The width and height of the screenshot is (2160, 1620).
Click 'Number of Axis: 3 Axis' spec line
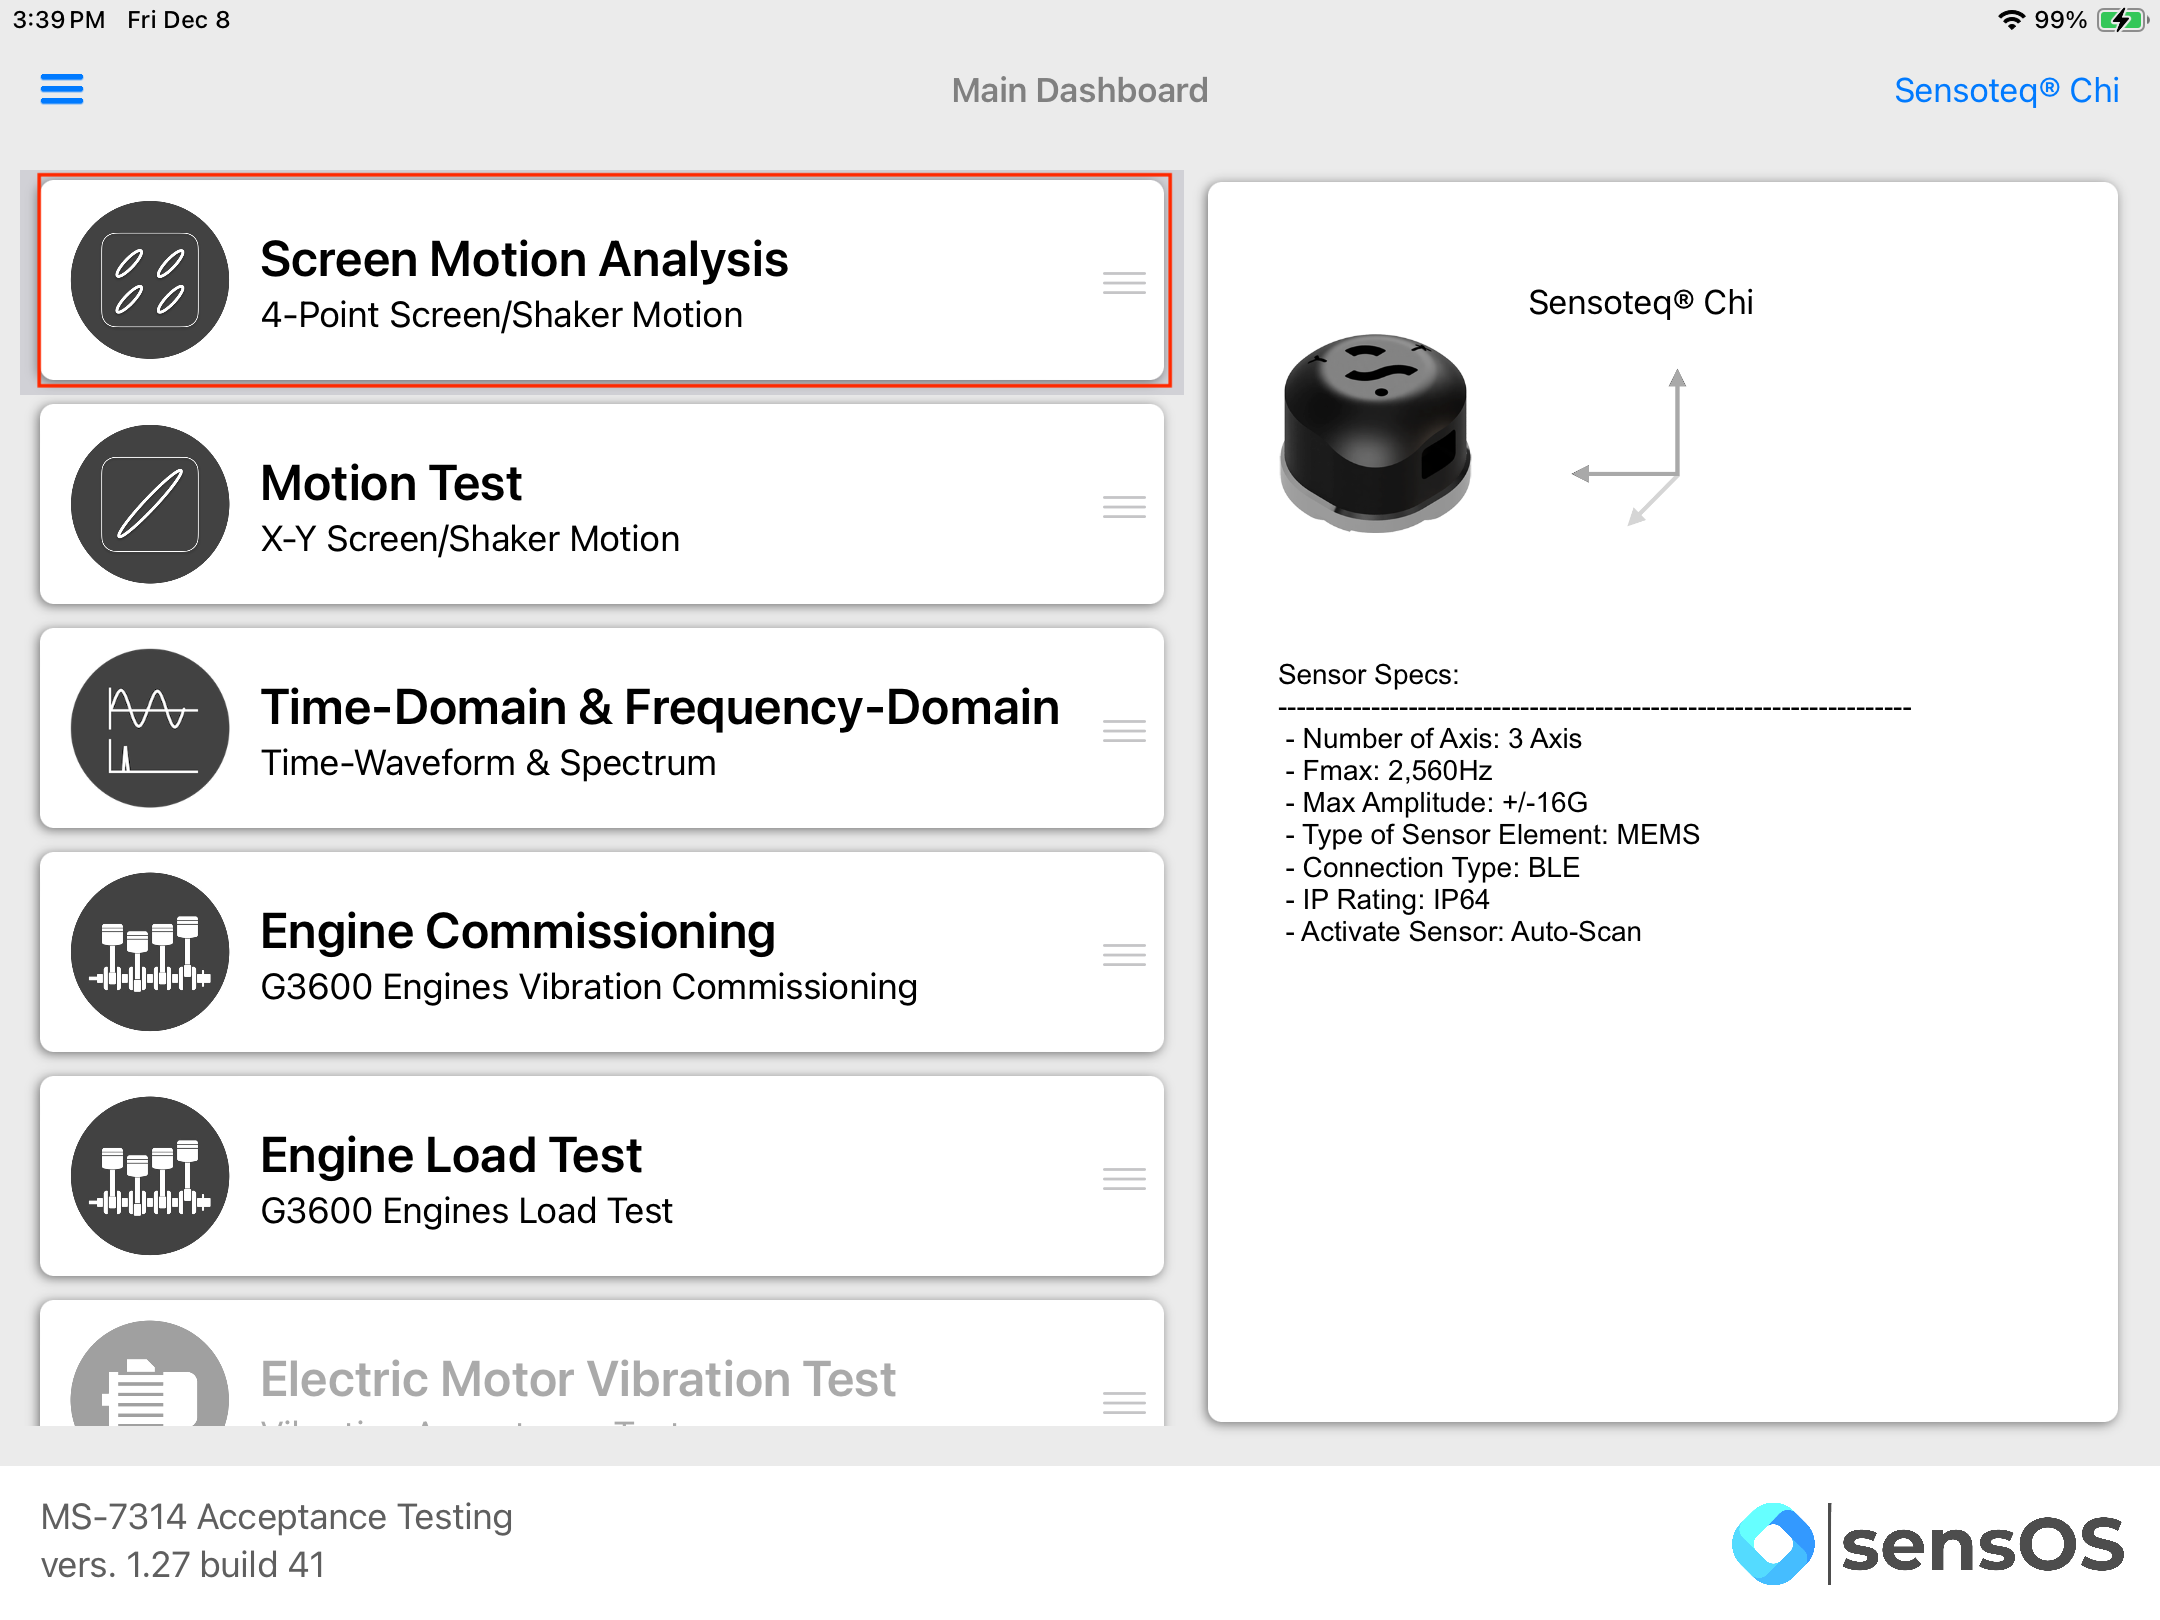[x=1434, y=738]
